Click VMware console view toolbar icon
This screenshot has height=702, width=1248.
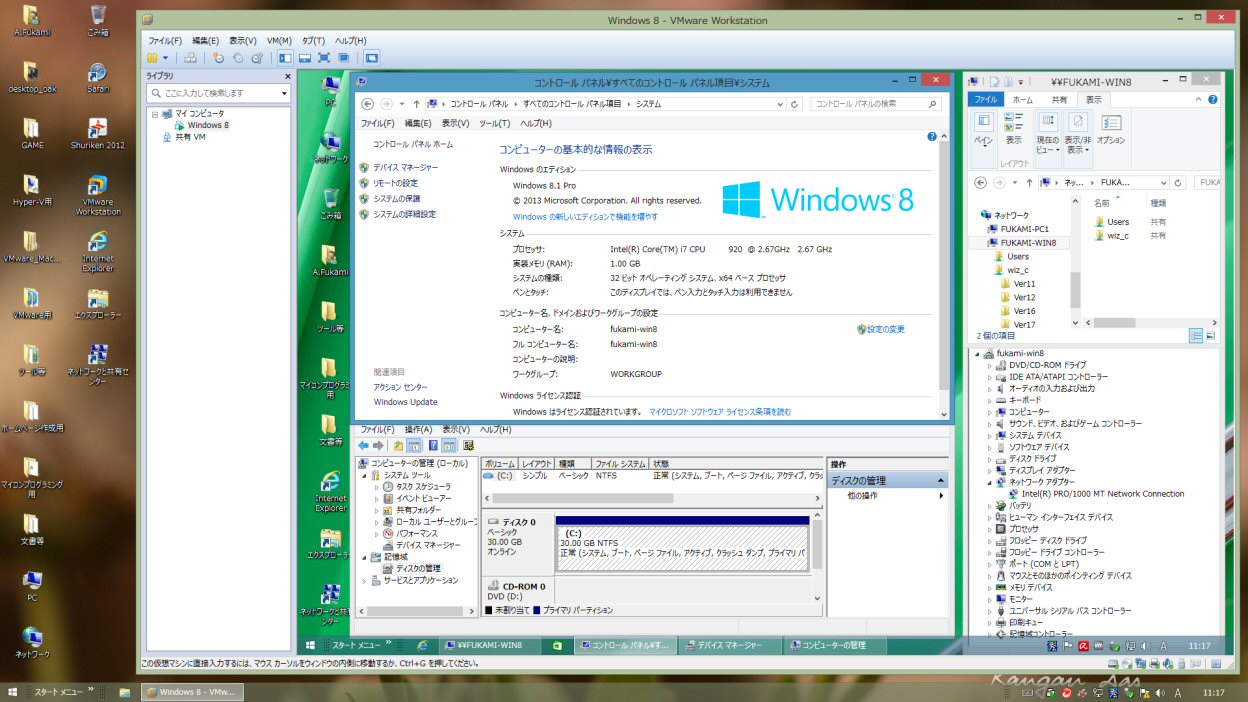[372, 58]
